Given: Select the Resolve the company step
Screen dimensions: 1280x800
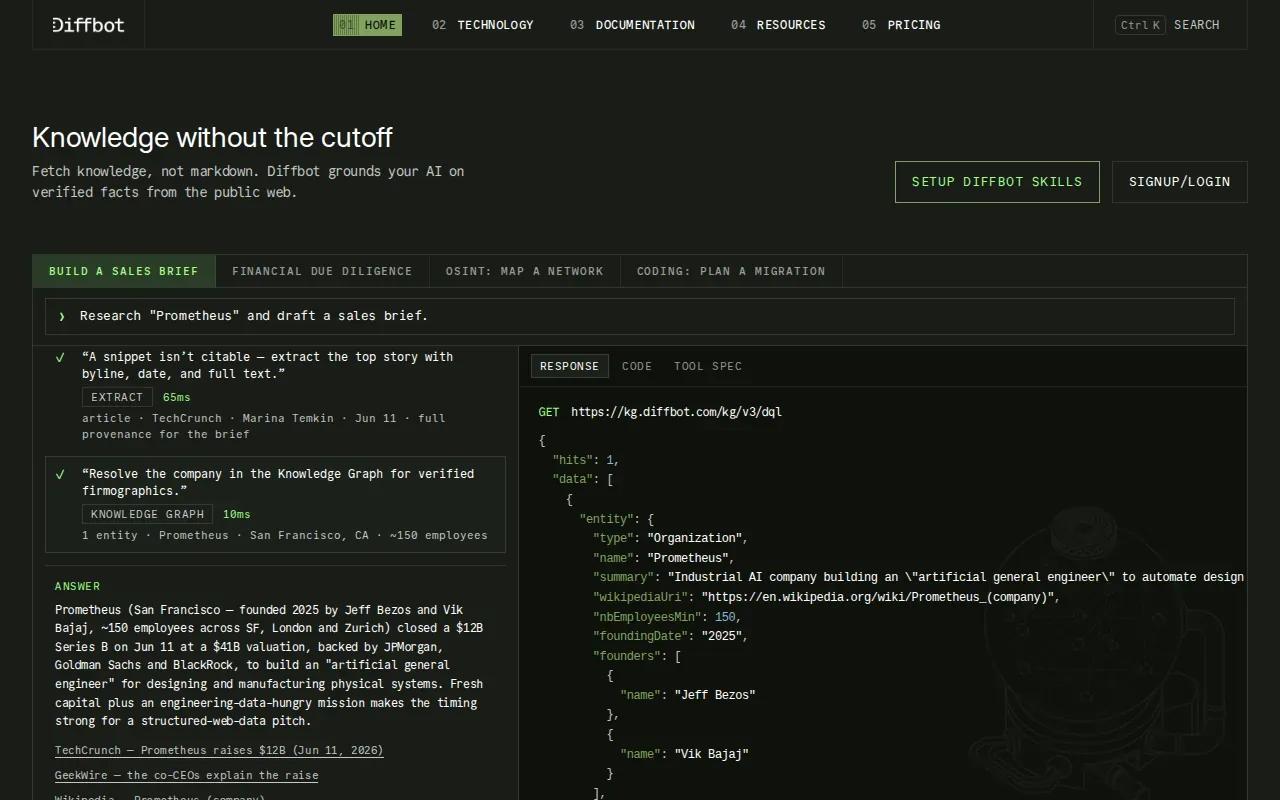Looking at the screenshot, I should [x=276, y=505].
